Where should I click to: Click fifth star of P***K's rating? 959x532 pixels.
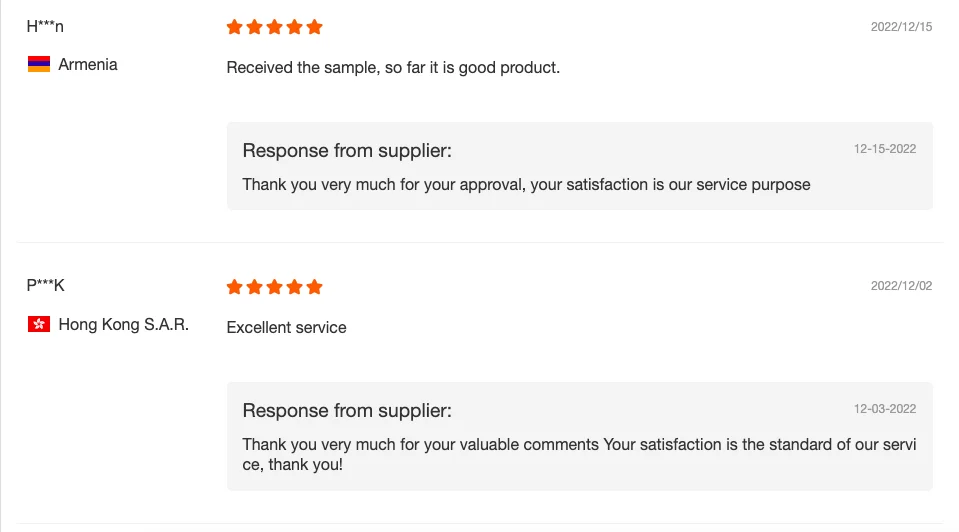point(315,287)
